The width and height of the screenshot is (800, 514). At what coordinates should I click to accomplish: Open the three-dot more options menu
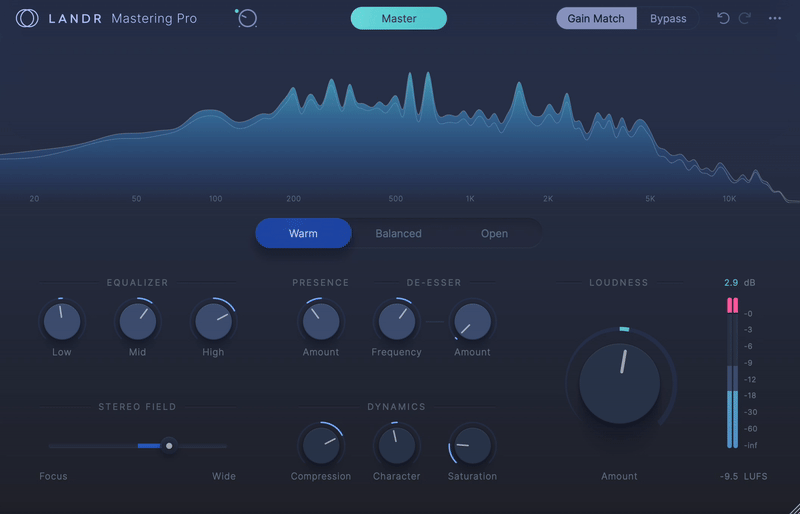coord(774,18)
